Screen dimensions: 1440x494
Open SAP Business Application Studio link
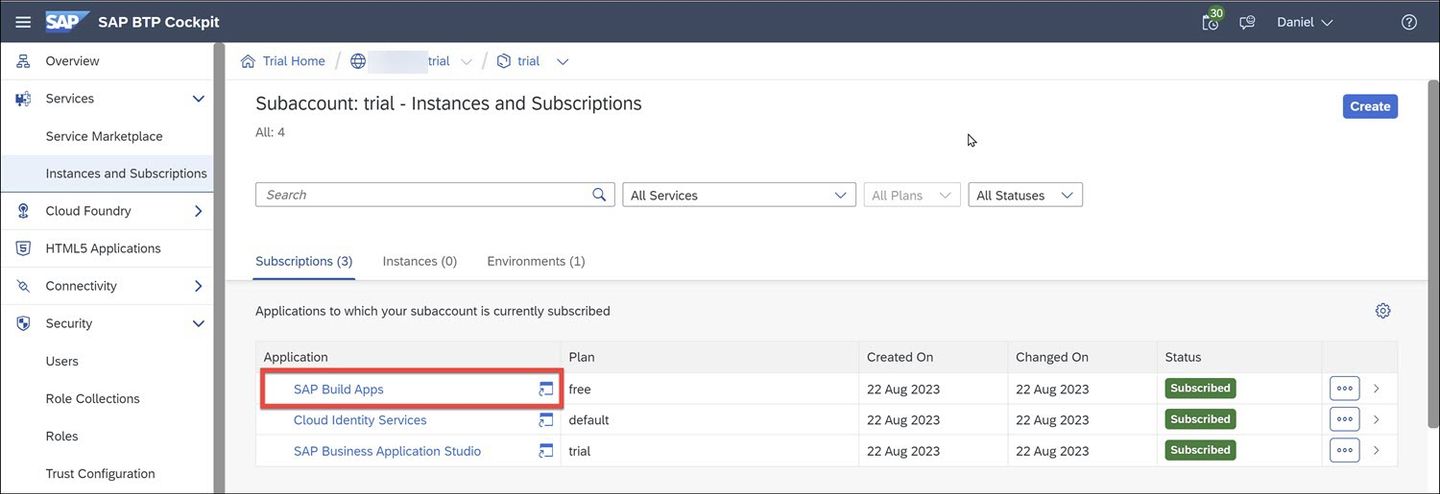tap(387, 451)
